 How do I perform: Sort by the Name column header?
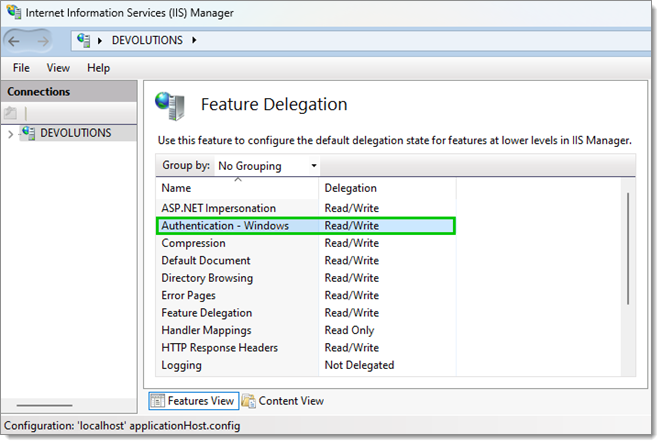[237, 188]
